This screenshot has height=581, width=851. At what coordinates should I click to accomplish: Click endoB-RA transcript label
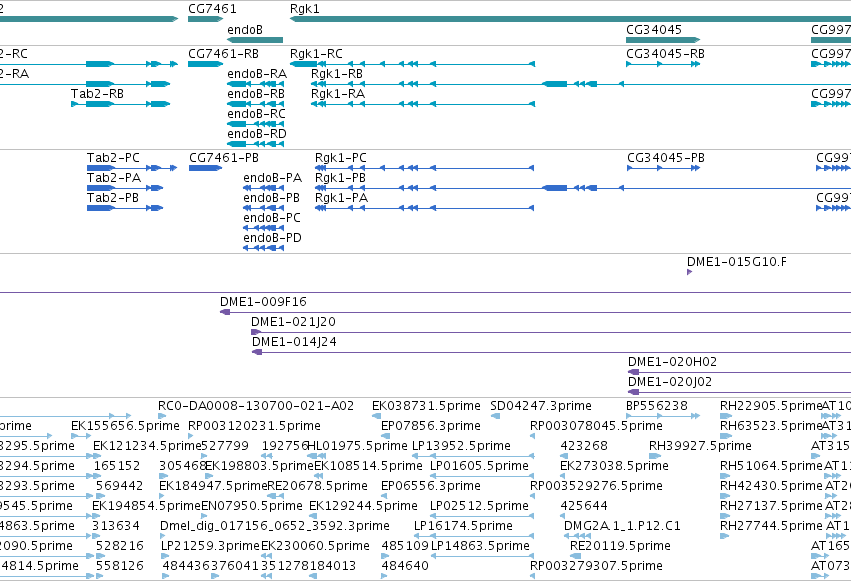[x=257, y=74]
